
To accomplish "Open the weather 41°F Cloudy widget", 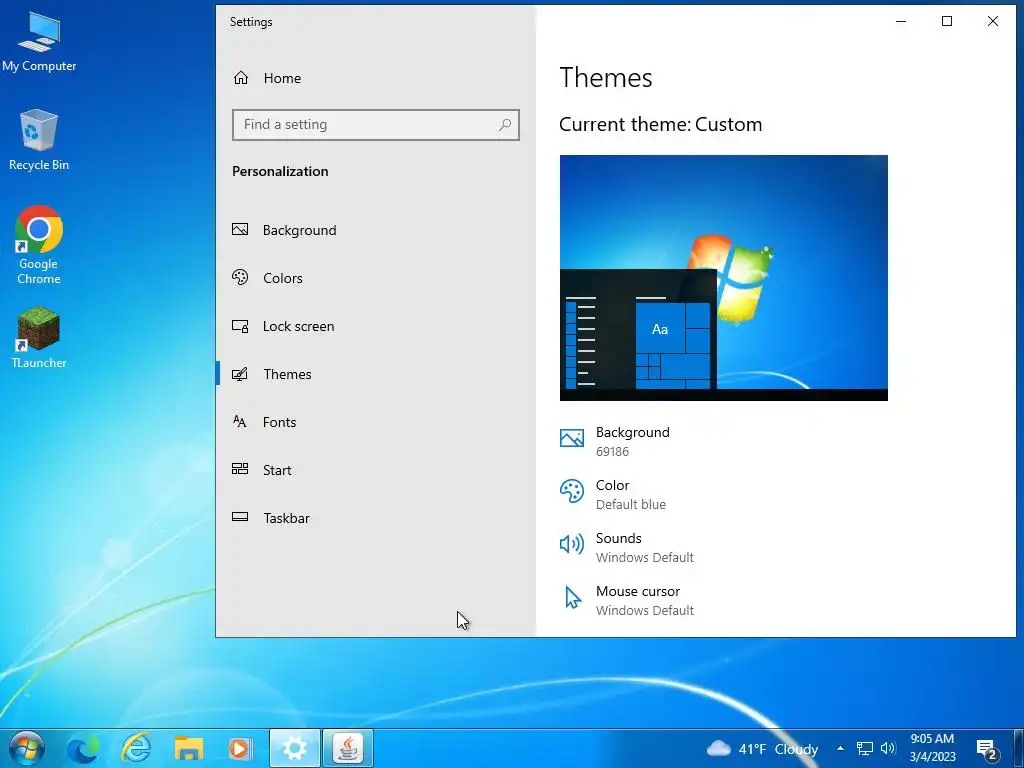I will coord(762,749).
